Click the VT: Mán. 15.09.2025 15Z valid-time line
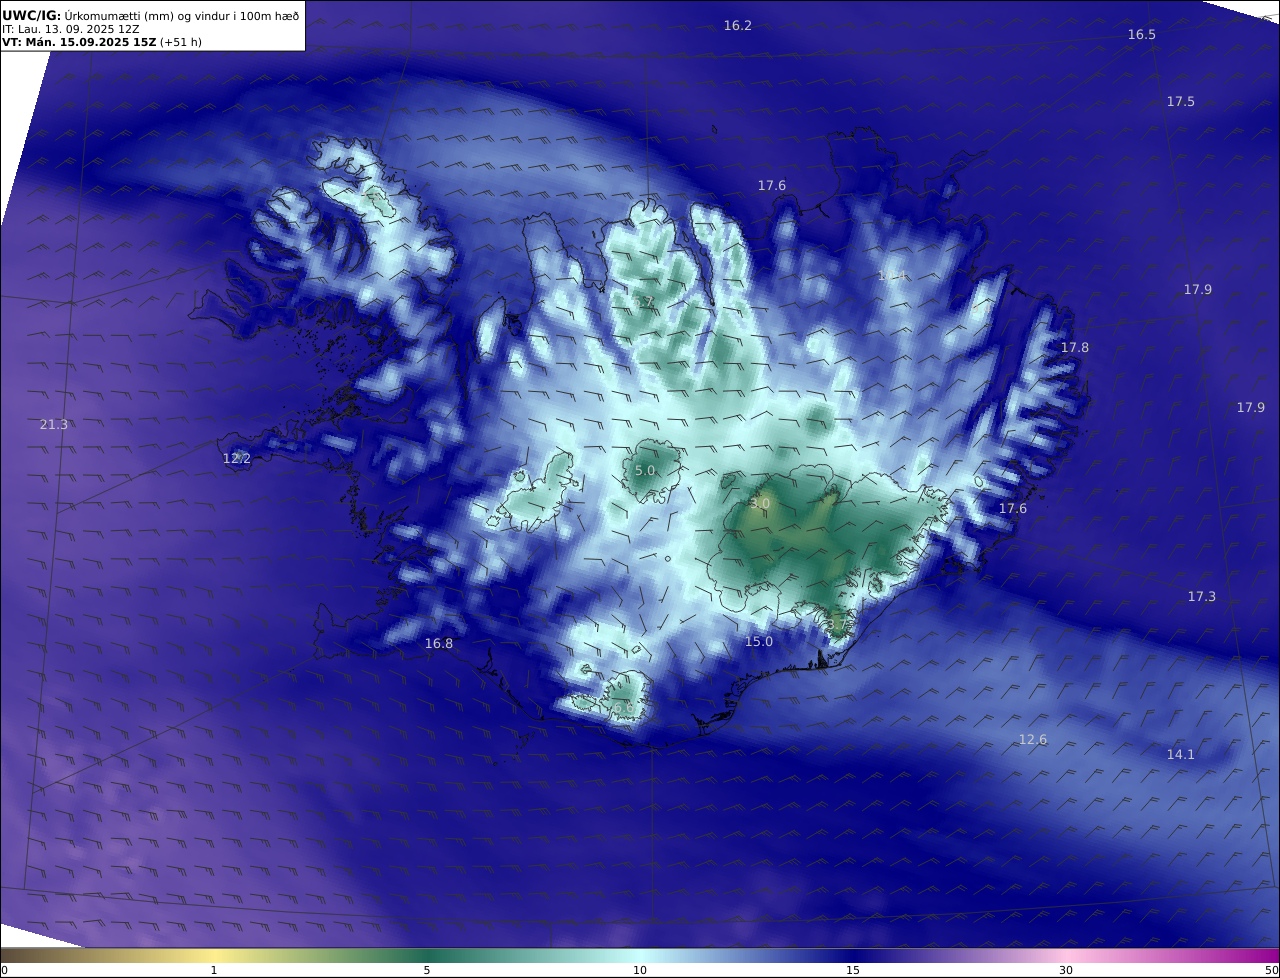Image resolution: width=1280 pixels, height=978 pixels. click(102, 42)
